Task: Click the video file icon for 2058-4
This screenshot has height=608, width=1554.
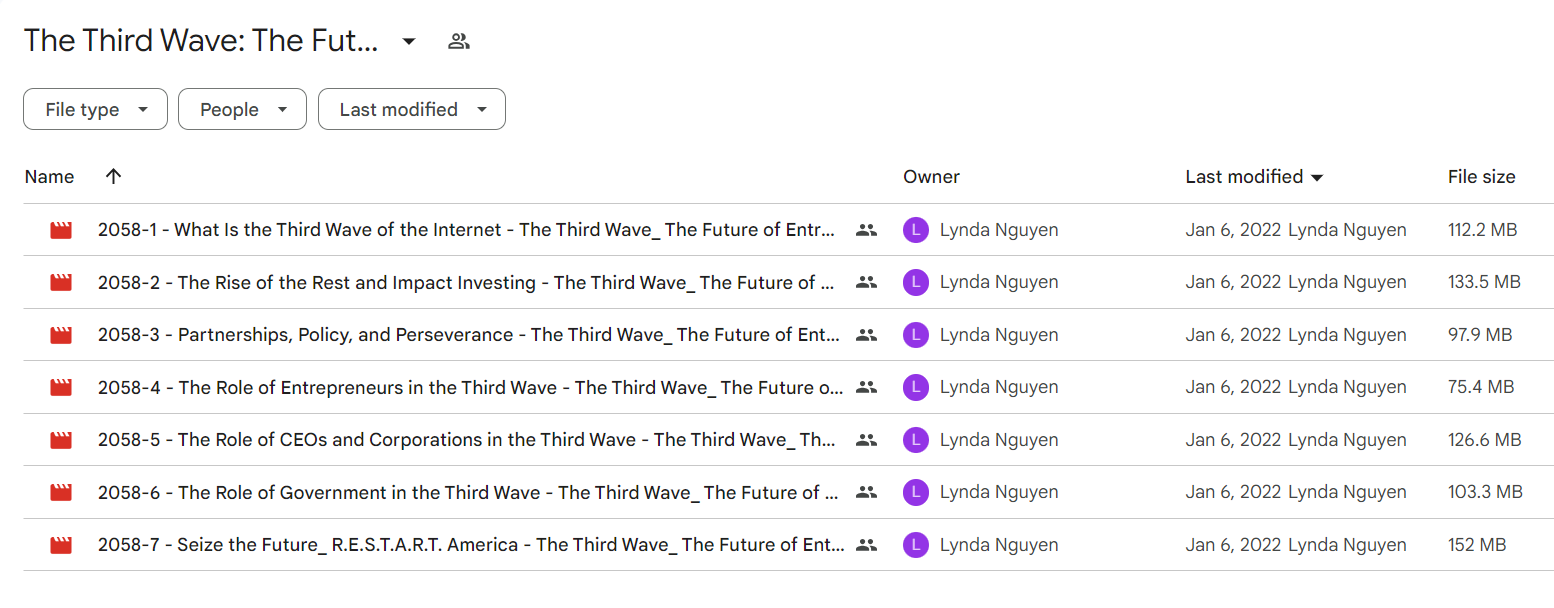Action: [61, 387]
